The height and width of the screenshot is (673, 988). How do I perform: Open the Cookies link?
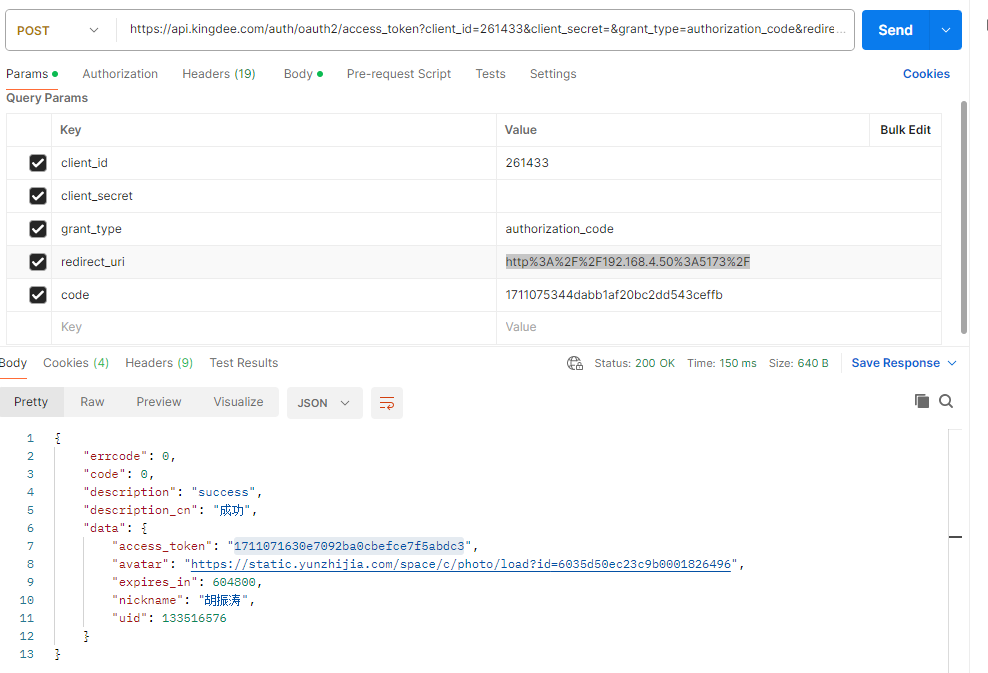926,74
